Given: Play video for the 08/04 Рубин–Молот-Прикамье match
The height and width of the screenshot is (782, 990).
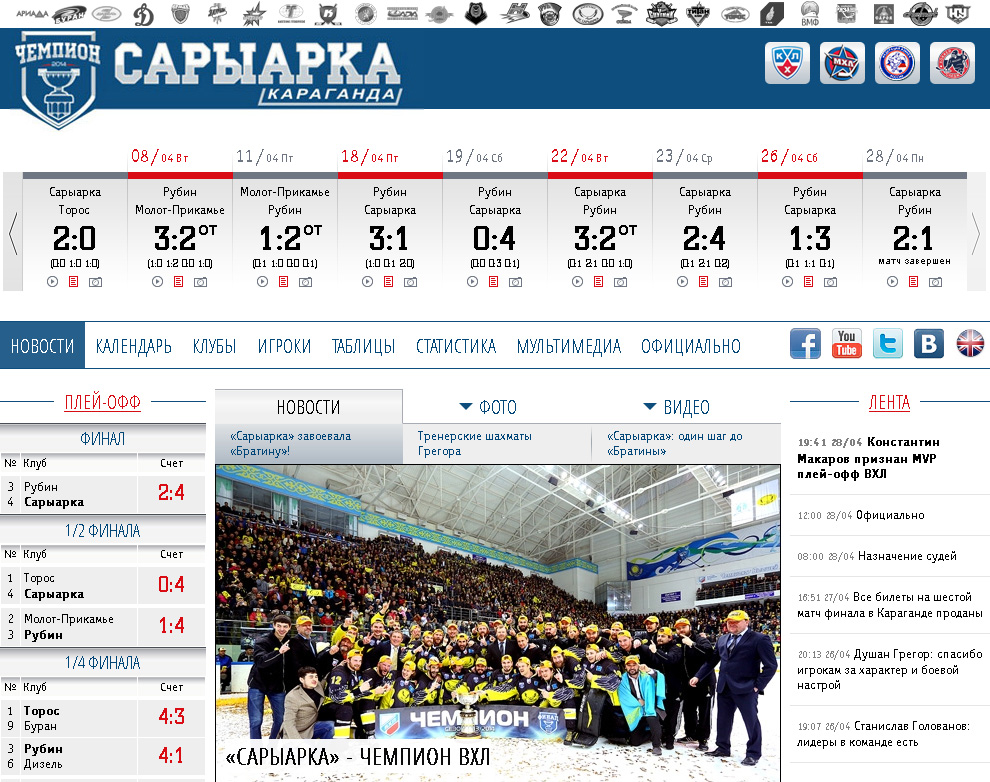Looking at the screenshot, I should 157,282.
